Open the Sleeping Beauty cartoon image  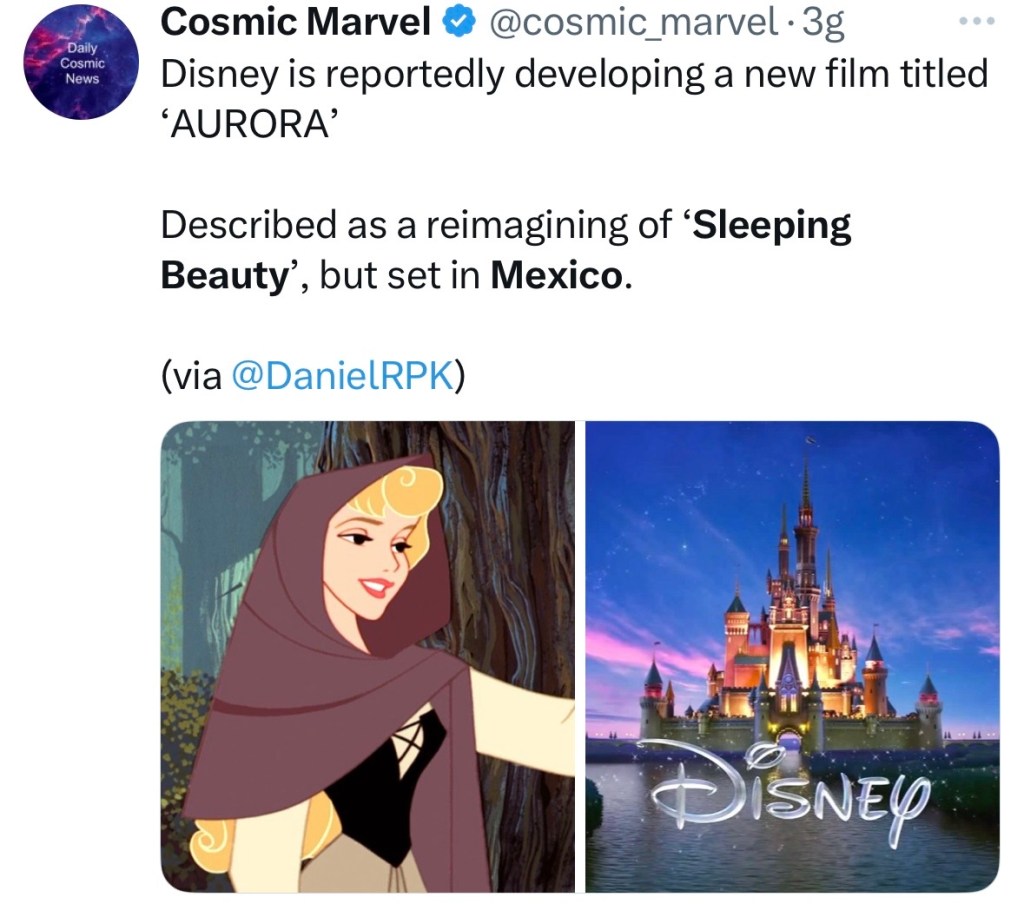point(367,656)
